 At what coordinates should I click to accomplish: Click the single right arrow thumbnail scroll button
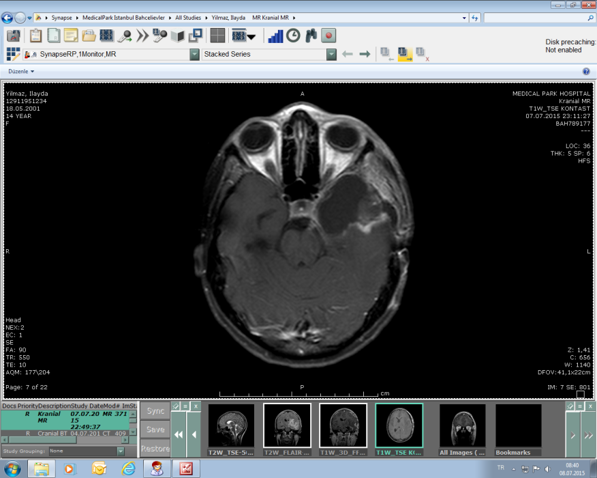click(x=573, y=435)
